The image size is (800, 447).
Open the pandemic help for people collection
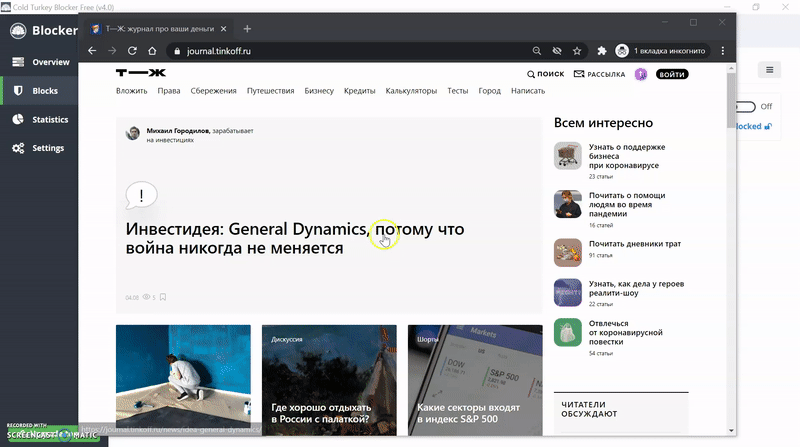tap(627, 205)
